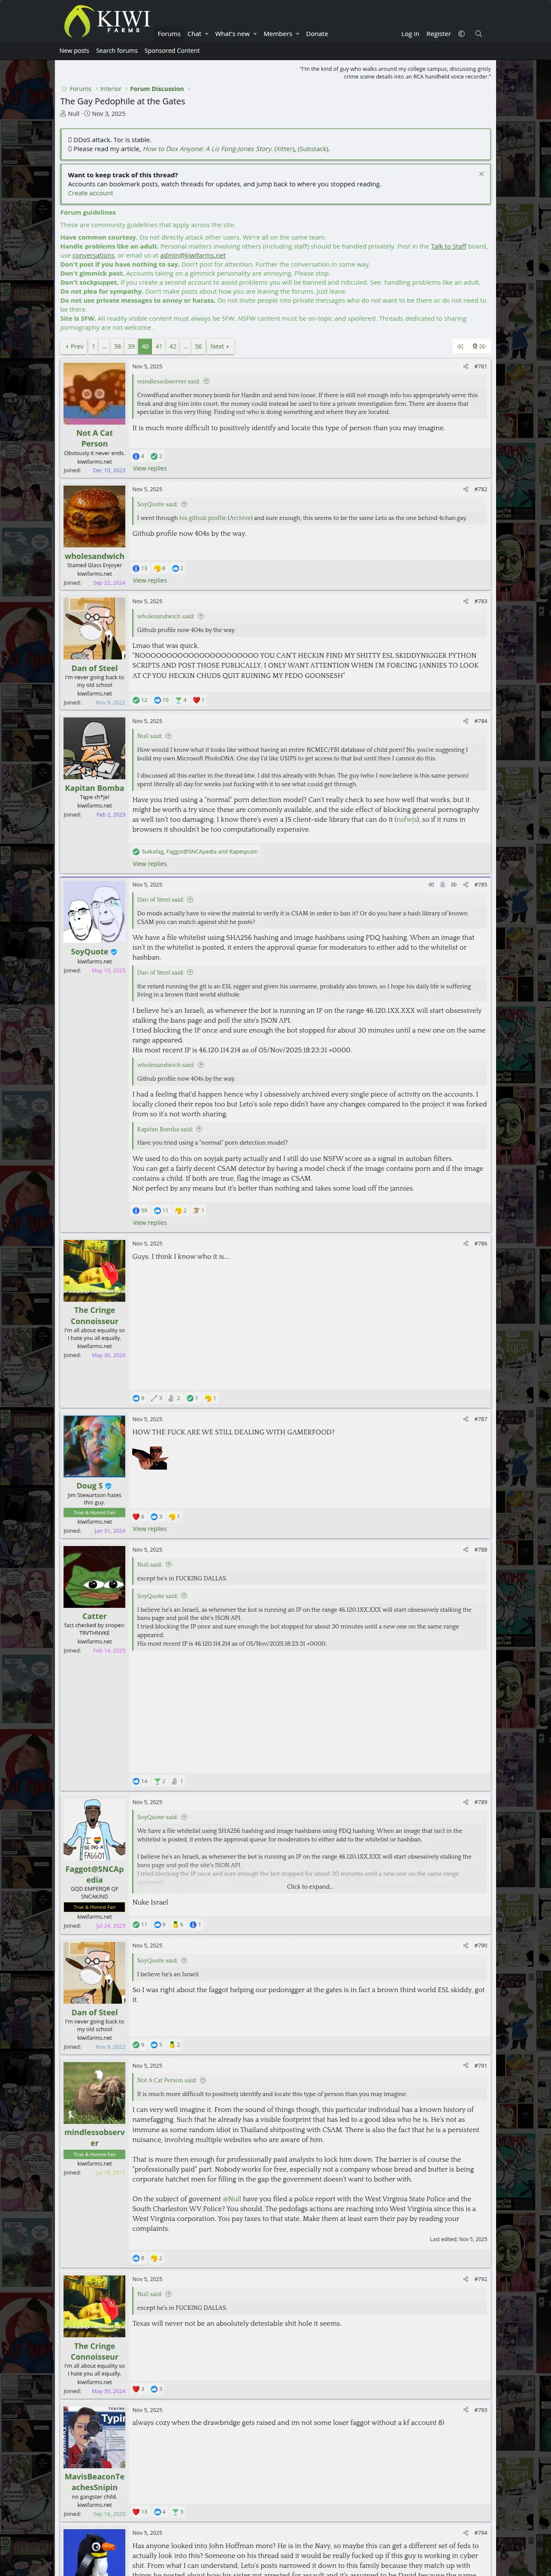Go to the Prev page of the thread
This screenshot has width=551, height=2576.
click(x=75, y=346)
